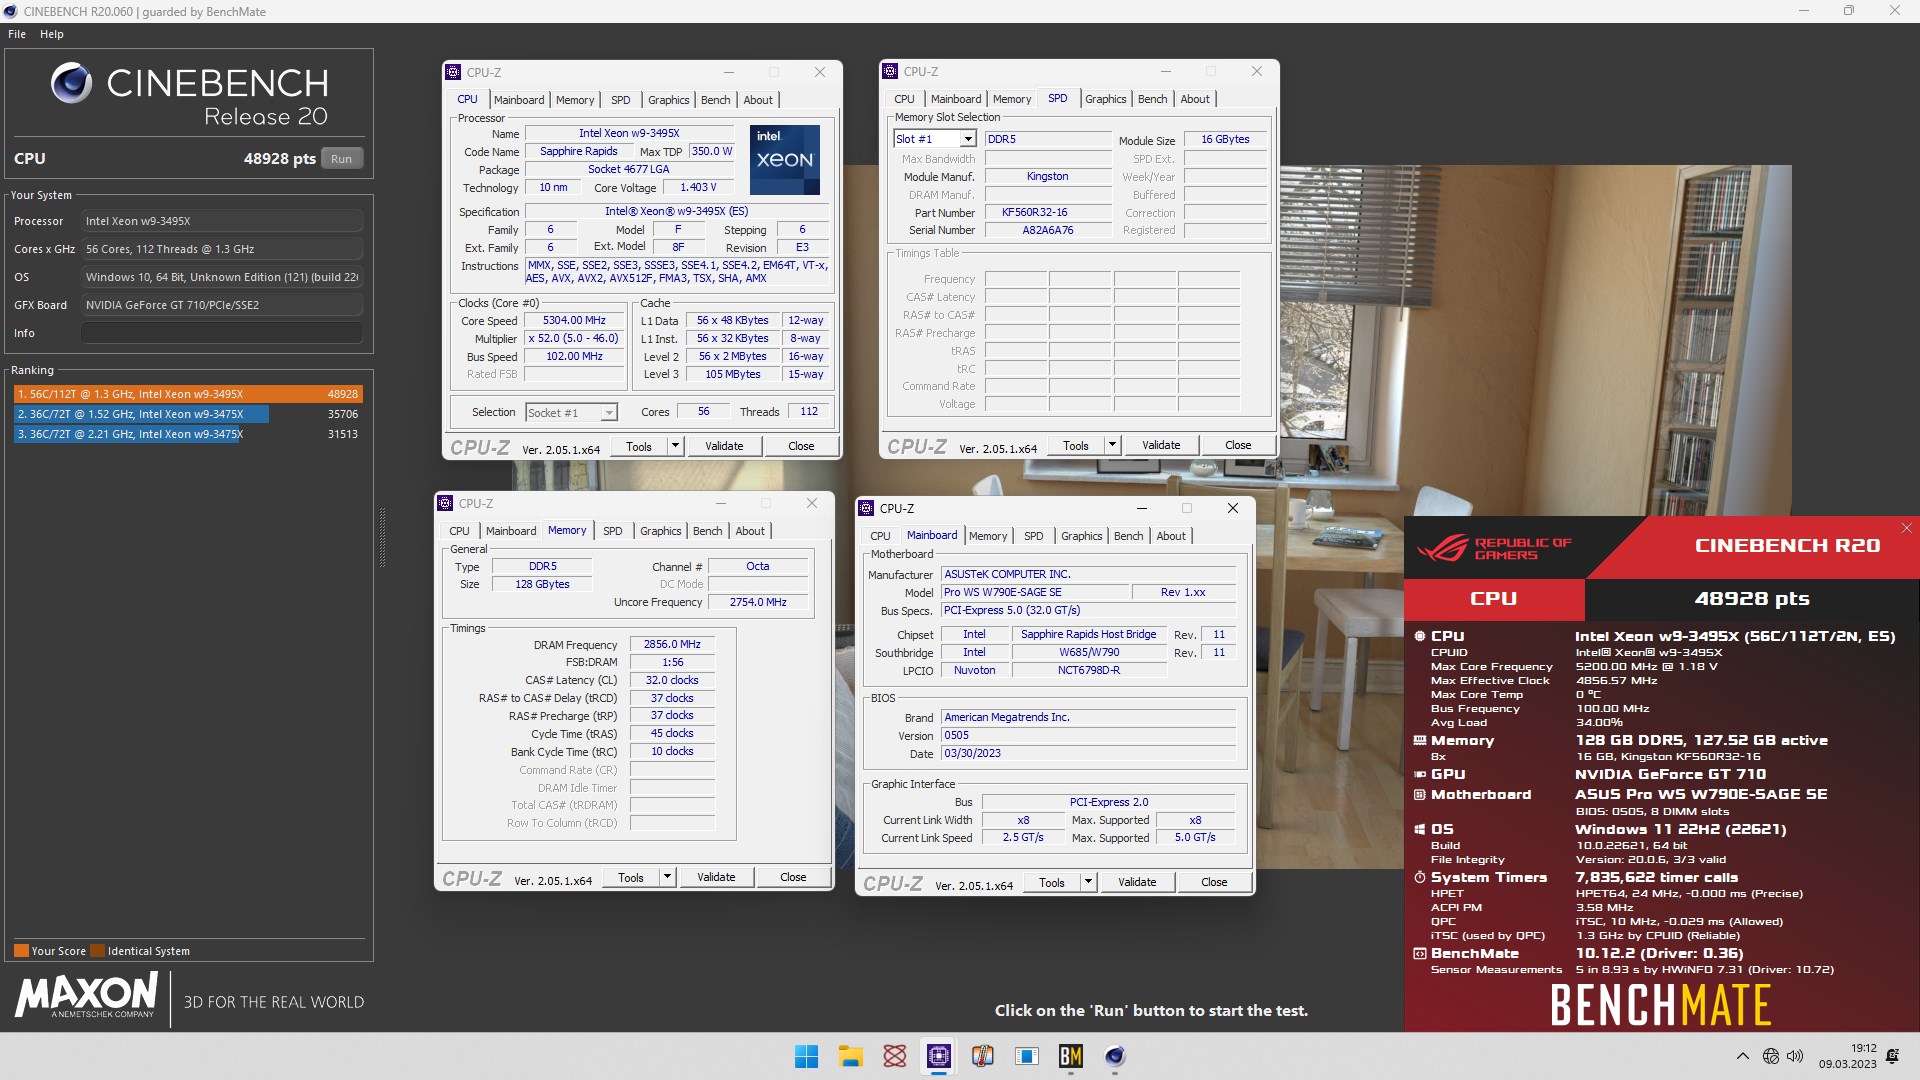
Task: Open the notification icon beside the clock
Action: 1892,1056
